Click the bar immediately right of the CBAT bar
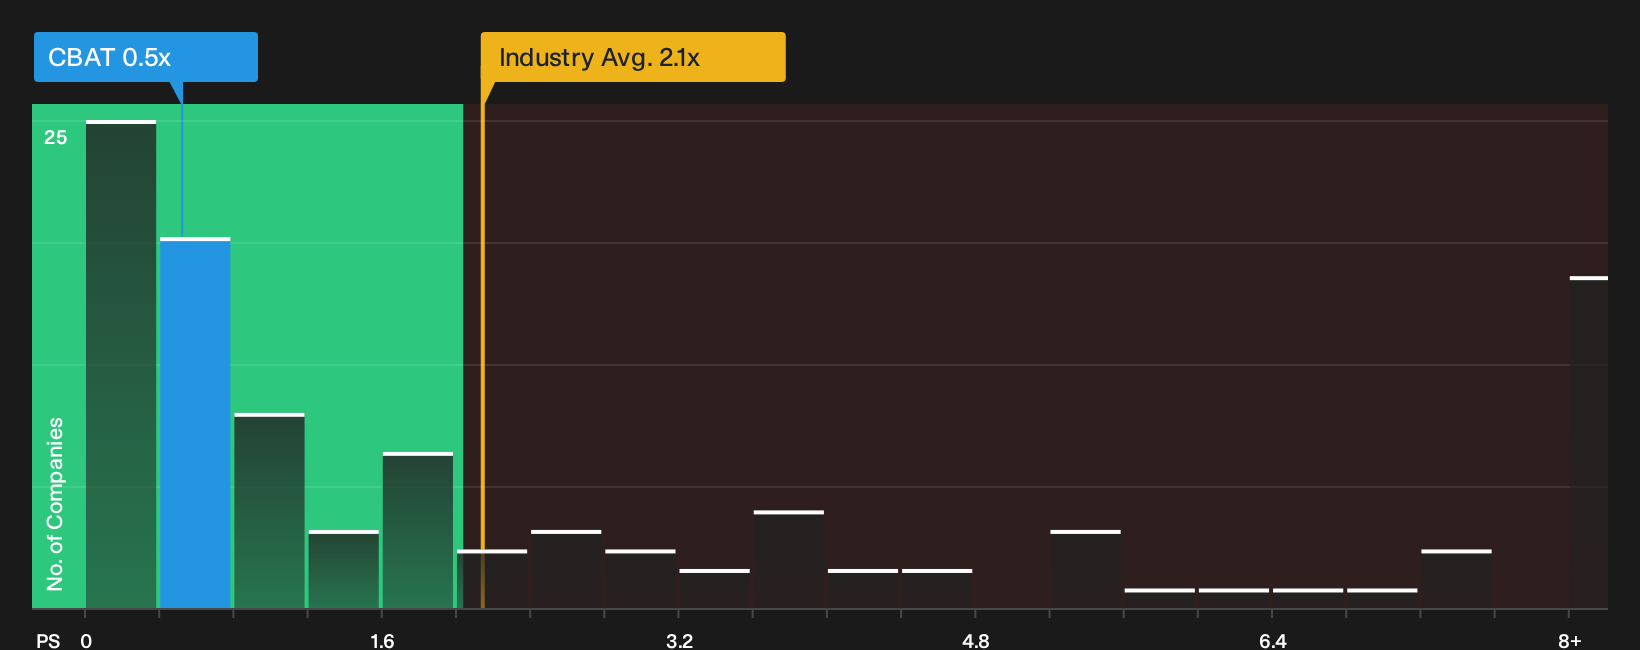The width and height of the screenshot is (1640, 650). (269, 510)
